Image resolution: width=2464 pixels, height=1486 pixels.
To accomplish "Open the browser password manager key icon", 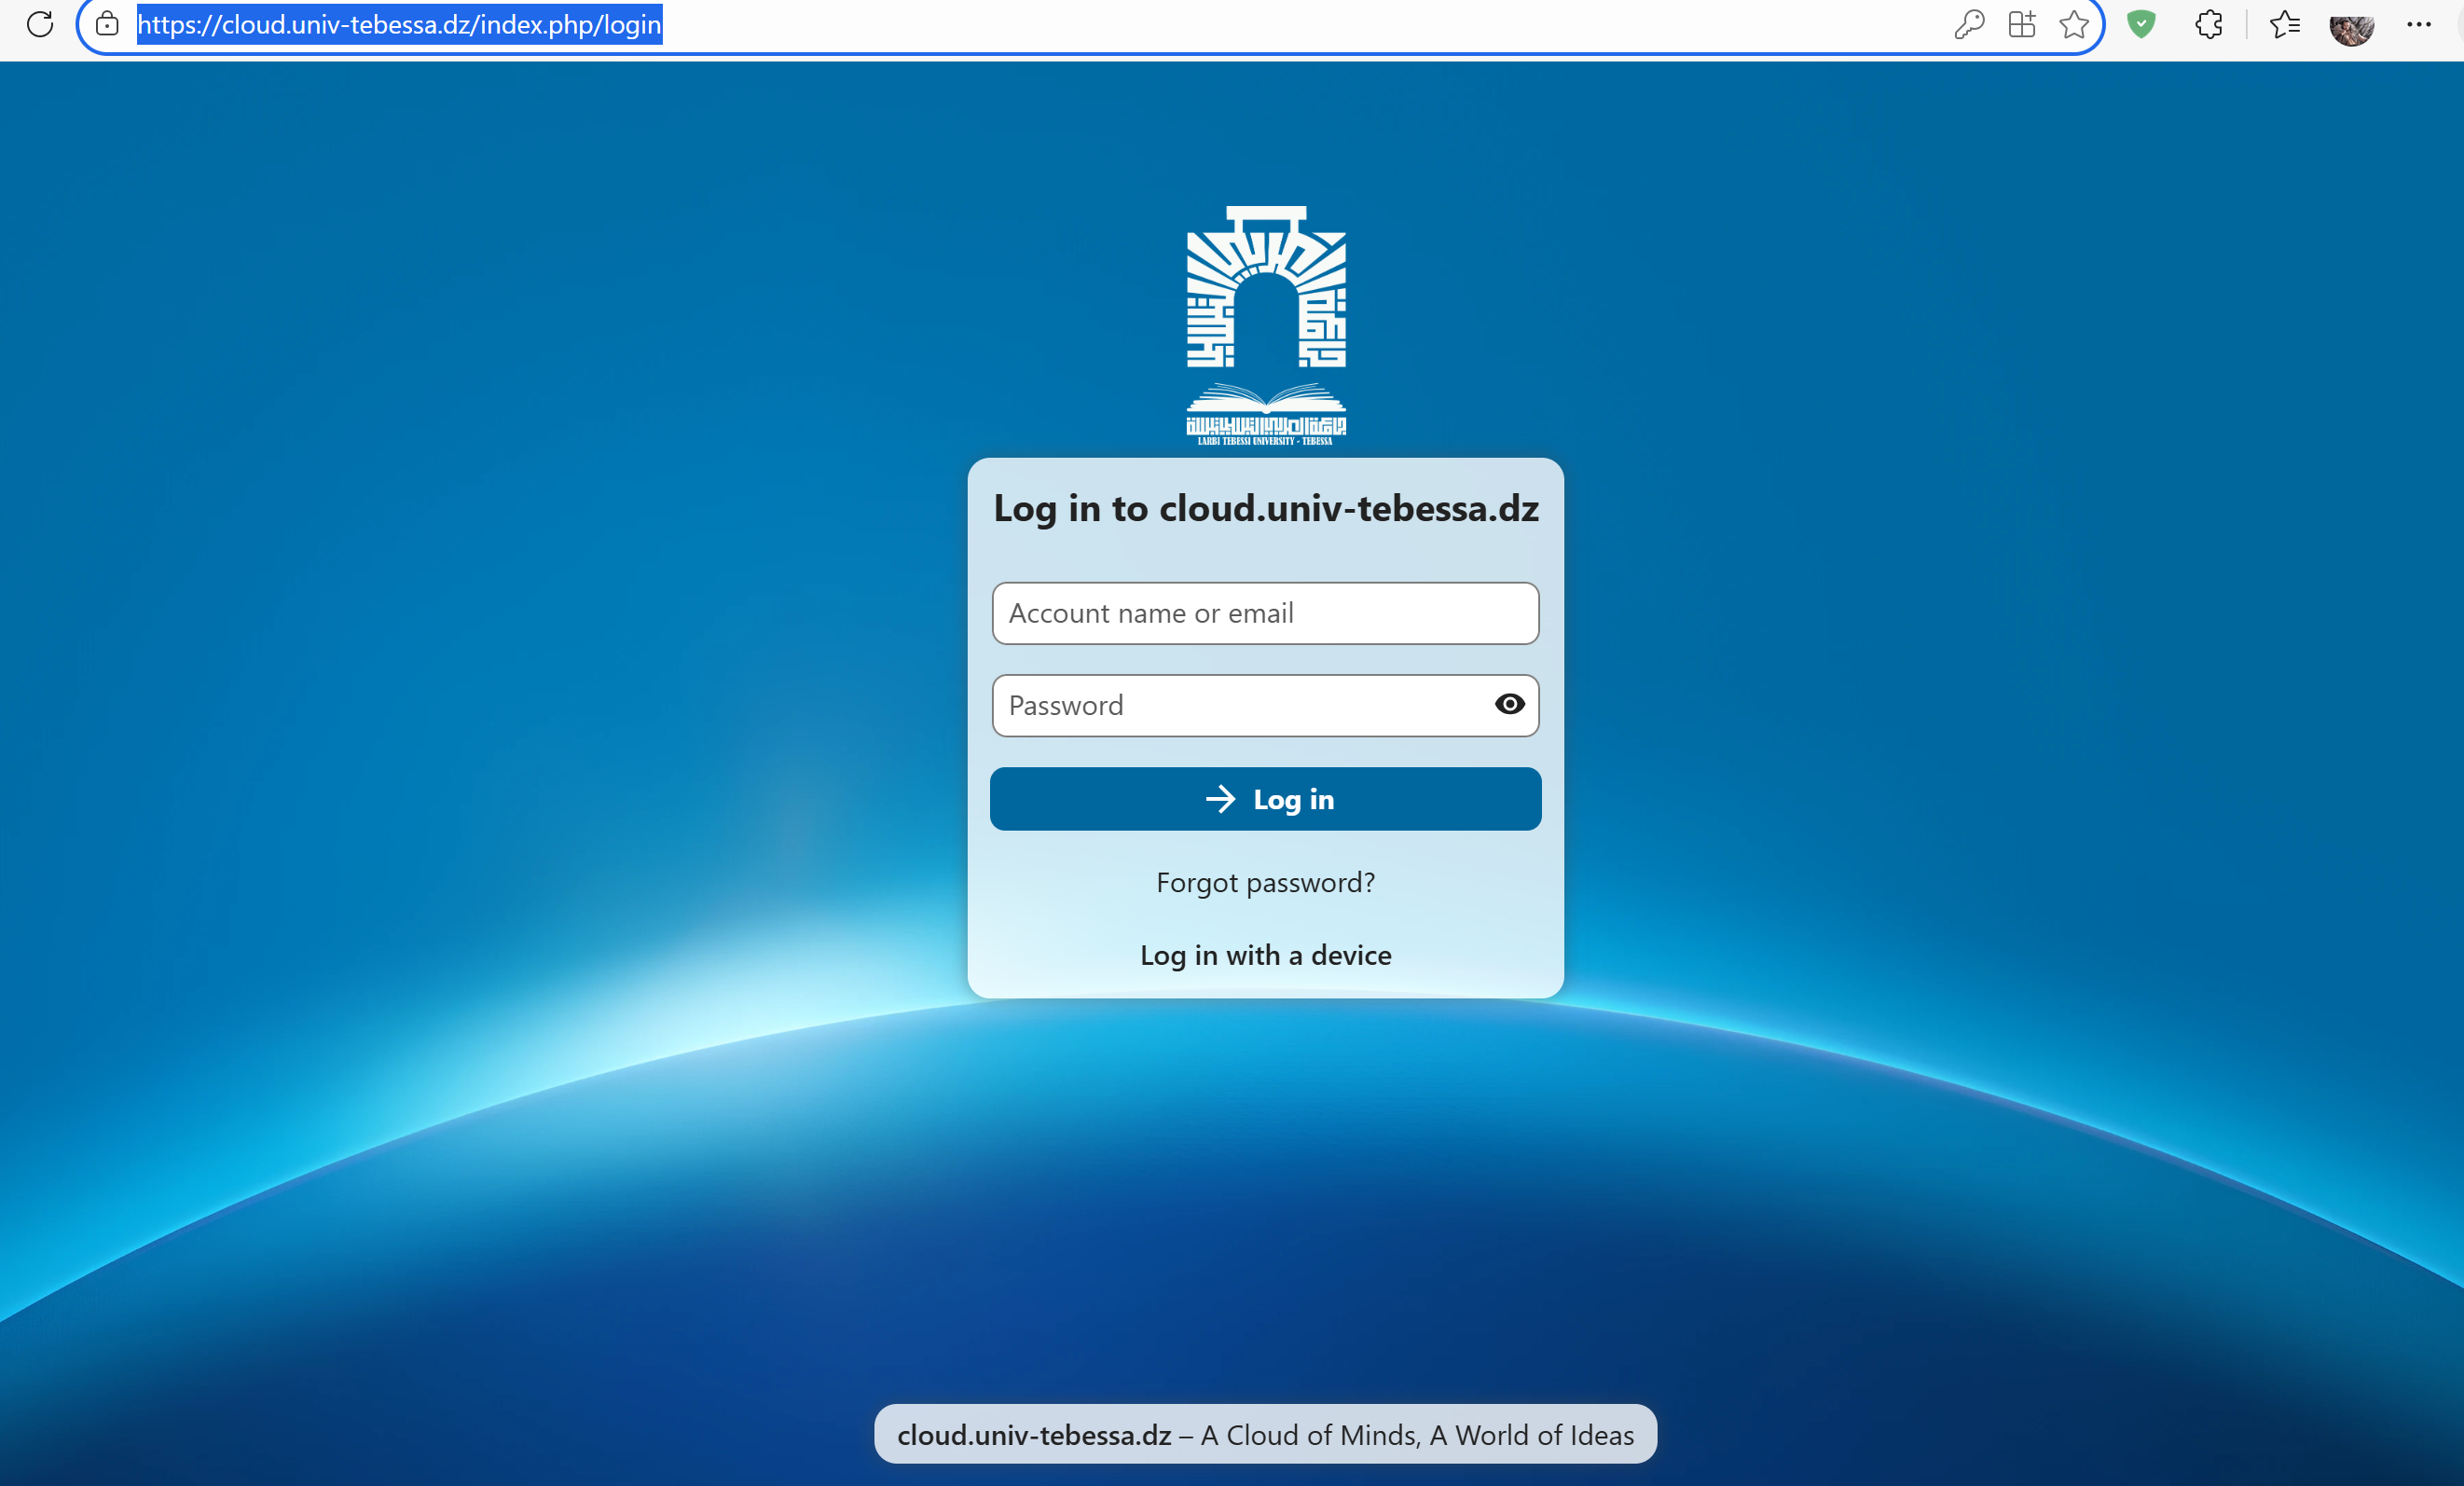I will (x=1968, y=25).
